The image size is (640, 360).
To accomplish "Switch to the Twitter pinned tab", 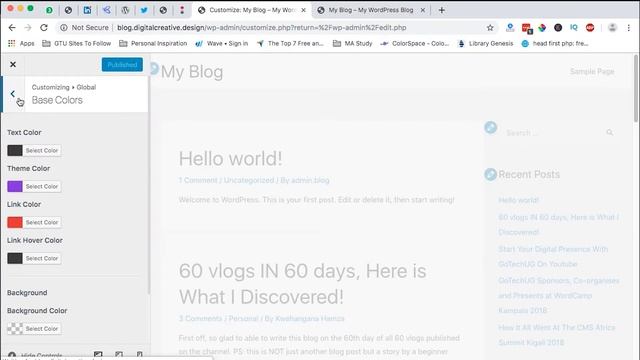I will [144, 10].
